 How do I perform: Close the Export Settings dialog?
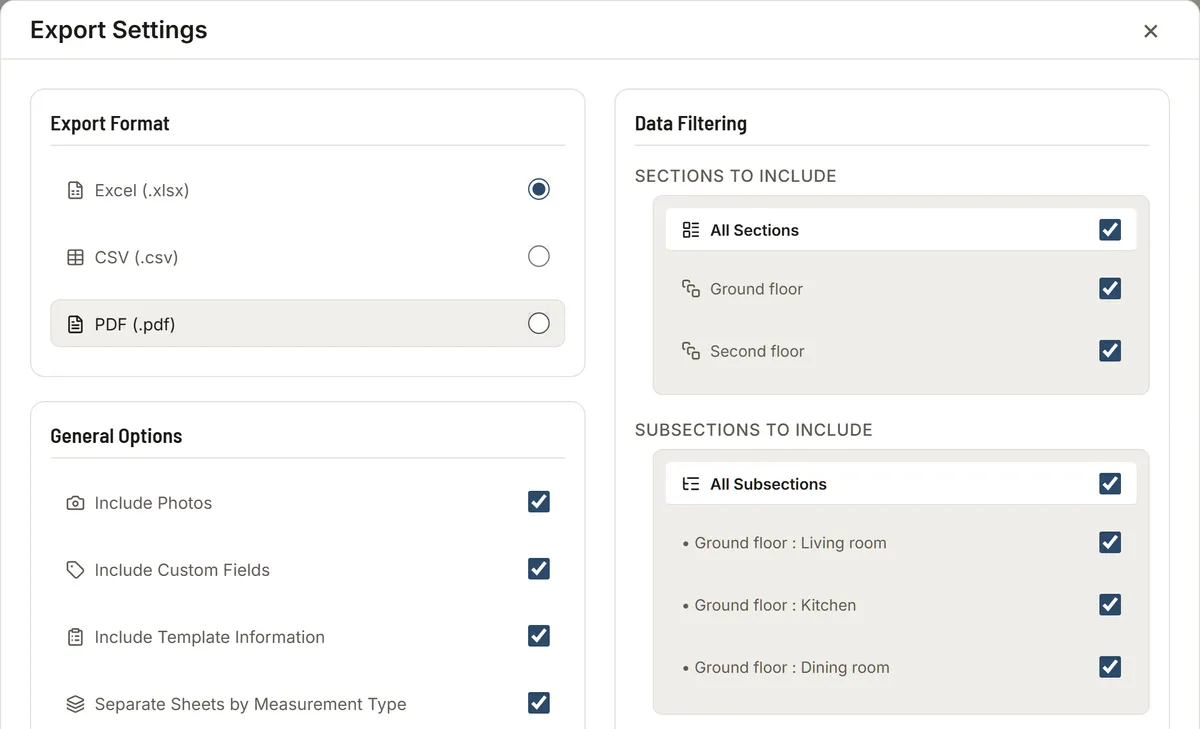pos(1151,31)
